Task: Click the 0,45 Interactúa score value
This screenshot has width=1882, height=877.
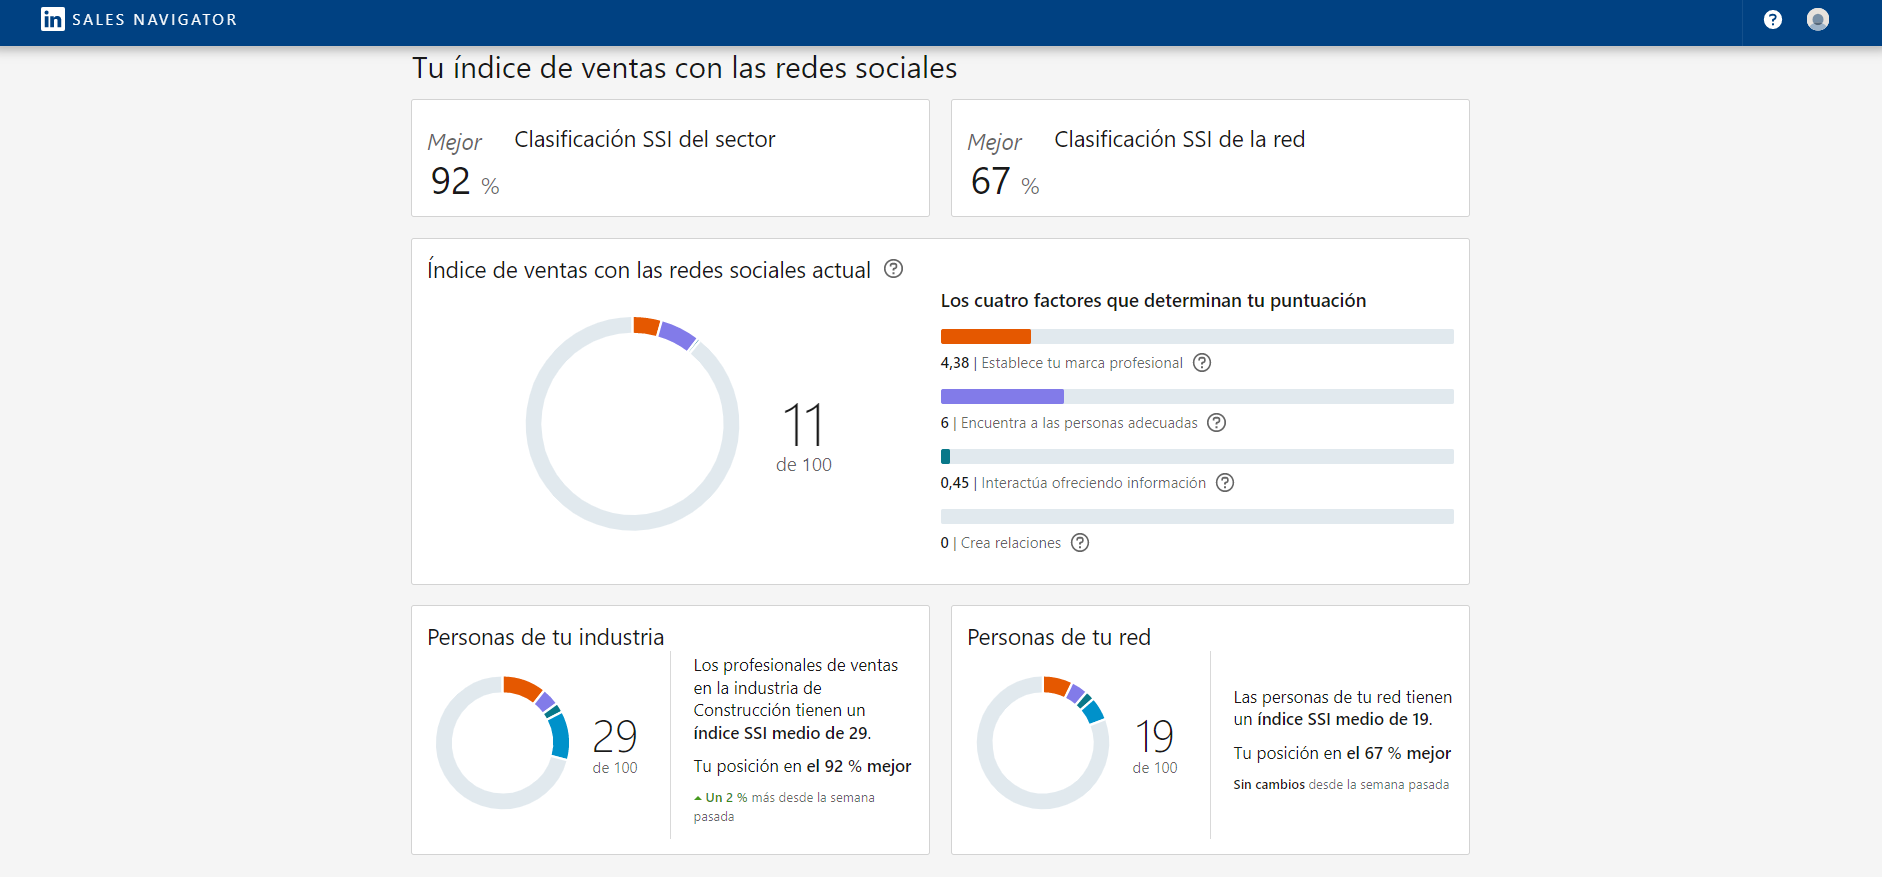Action: (955, 483)
